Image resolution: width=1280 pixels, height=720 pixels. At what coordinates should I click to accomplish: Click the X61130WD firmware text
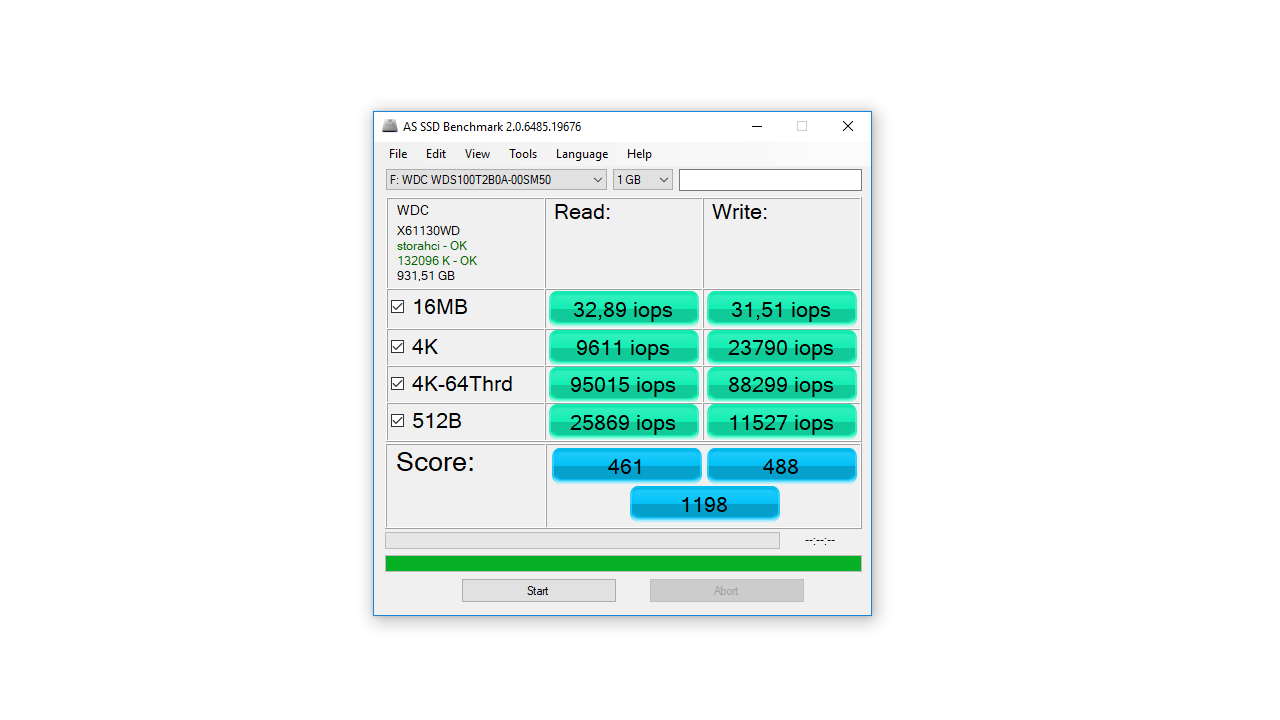point(428,231)
